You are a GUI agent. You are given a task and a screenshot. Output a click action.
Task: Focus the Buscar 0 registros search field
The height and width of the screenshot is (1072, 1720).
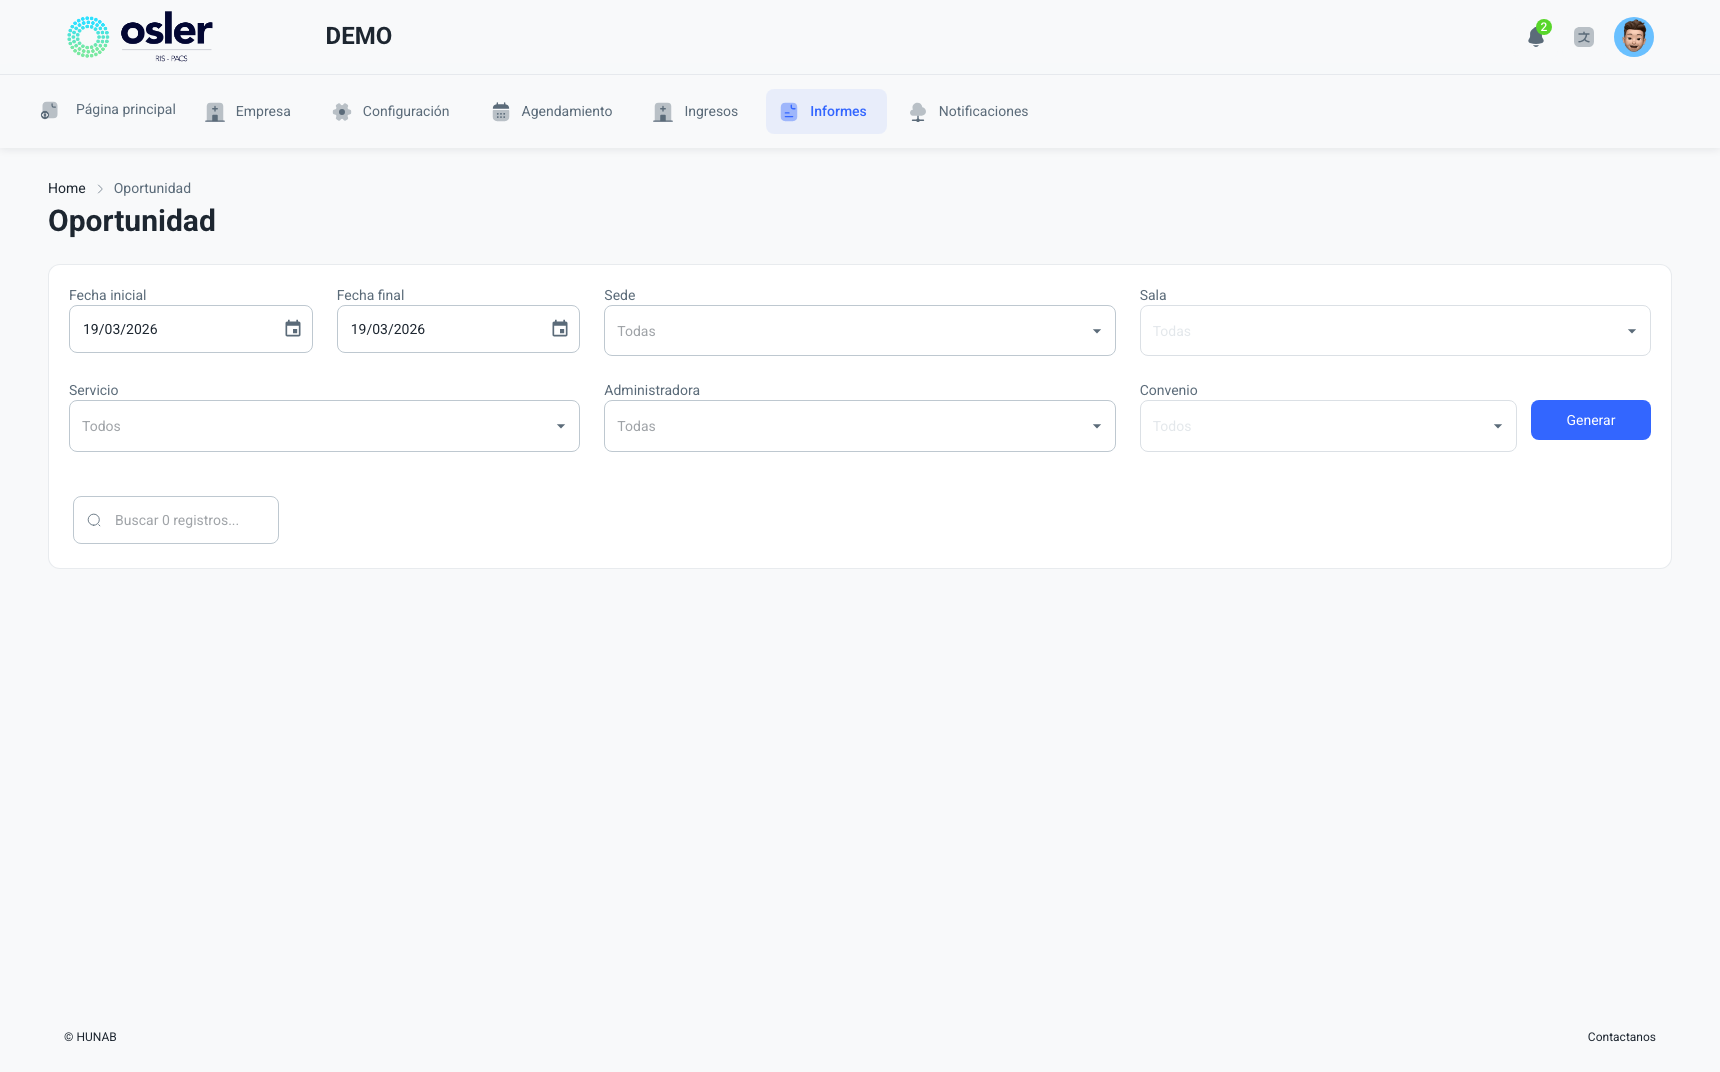[176, 520]
